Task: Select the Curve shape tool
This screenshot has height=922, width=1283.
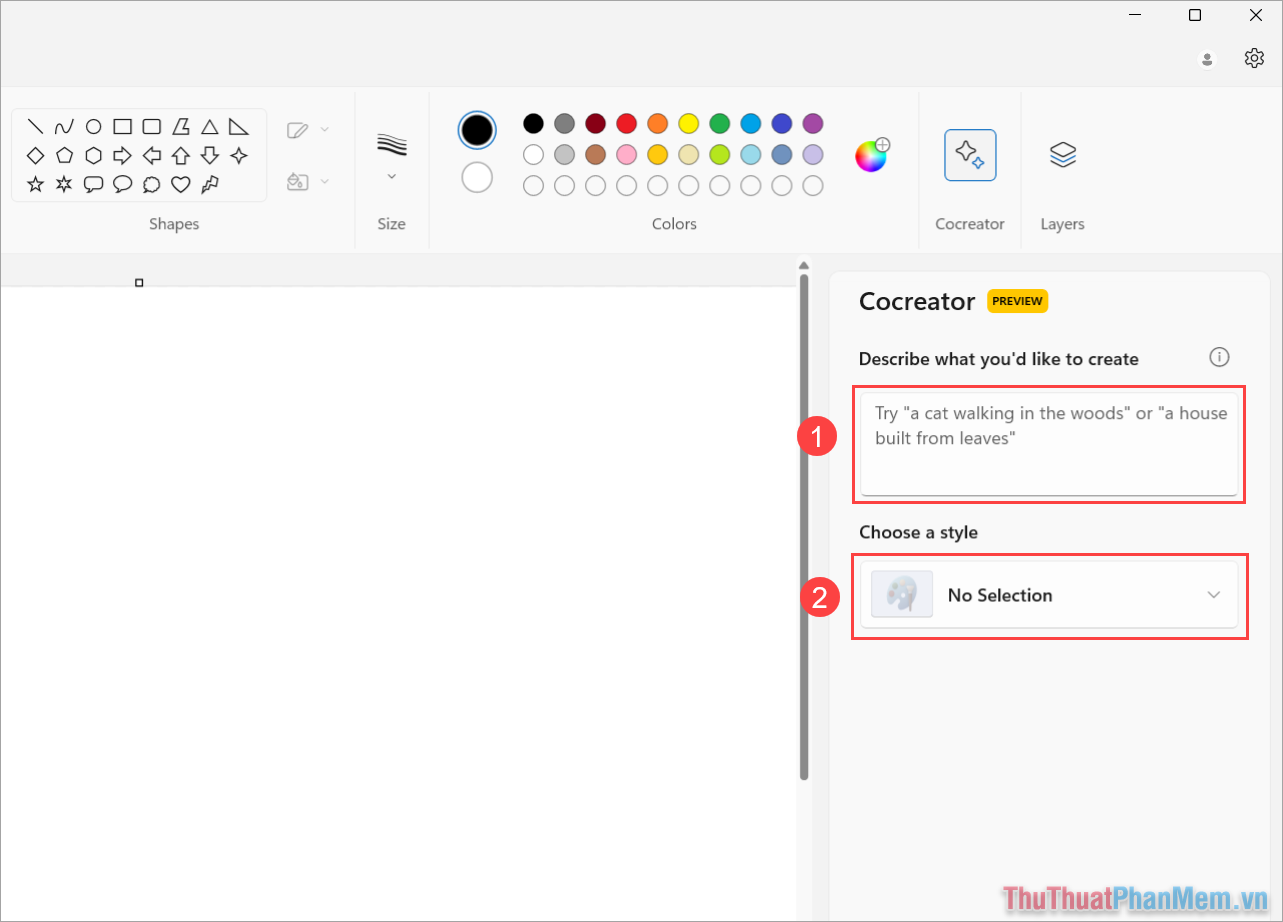Action: coord(64,127)
